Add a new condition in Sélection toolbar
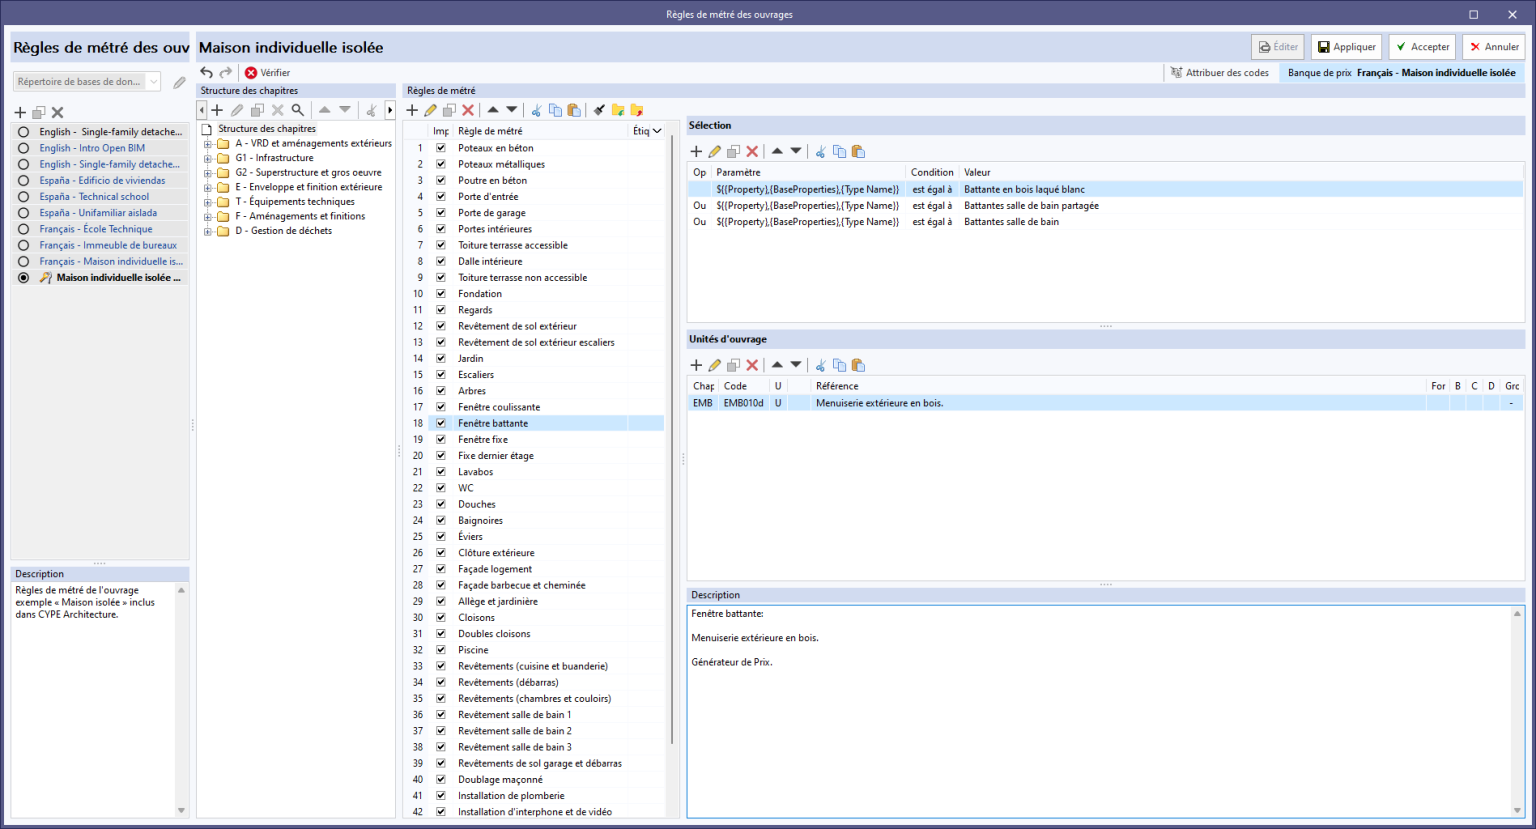Viewport: 1536px width, 829px height. click(696, 152)
